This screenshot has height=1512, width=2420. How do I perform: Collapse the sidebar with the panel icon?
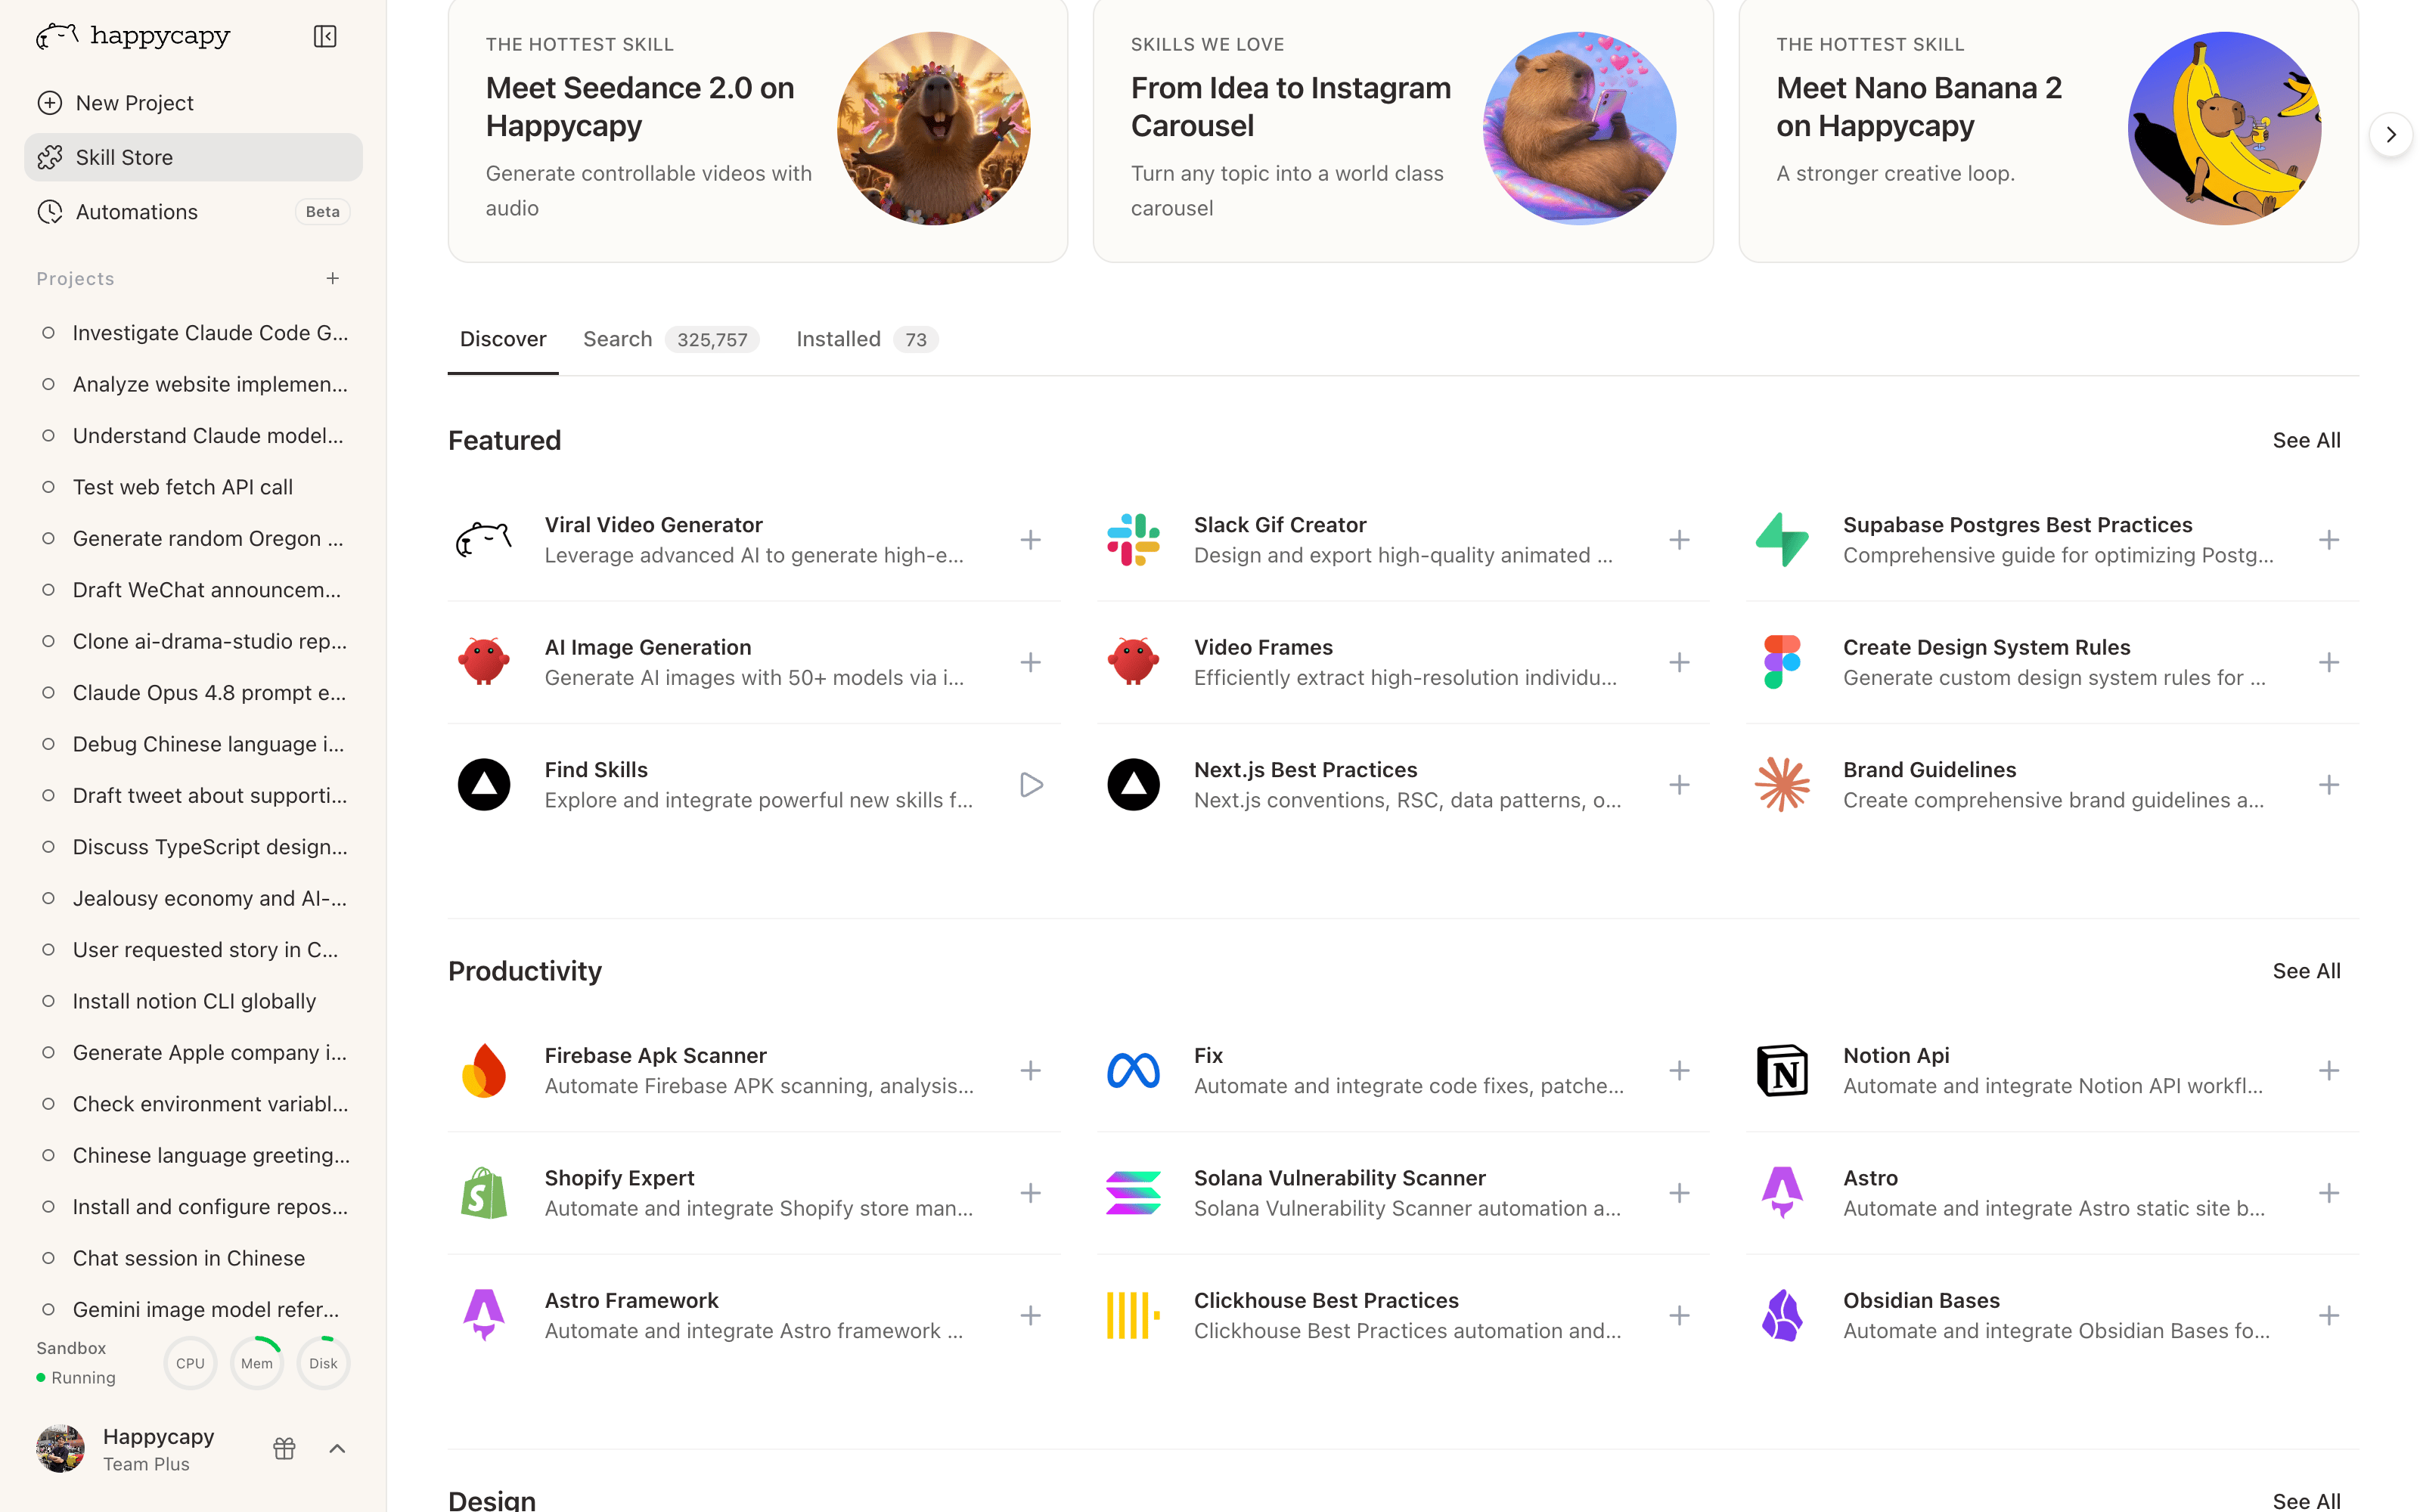[325, 37]
